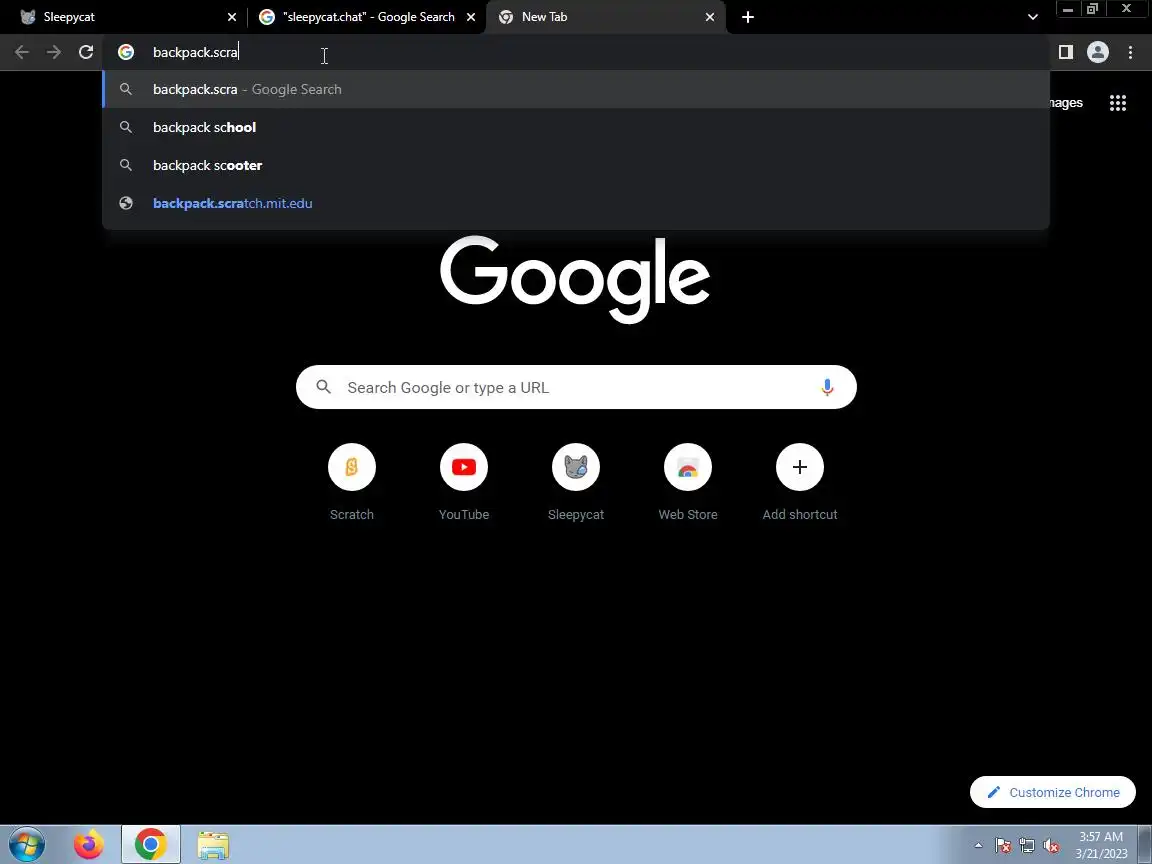Screen dimensions: 1152x864
Task: Open Windows Explorer from the taskbar
Action: (213, 845)
